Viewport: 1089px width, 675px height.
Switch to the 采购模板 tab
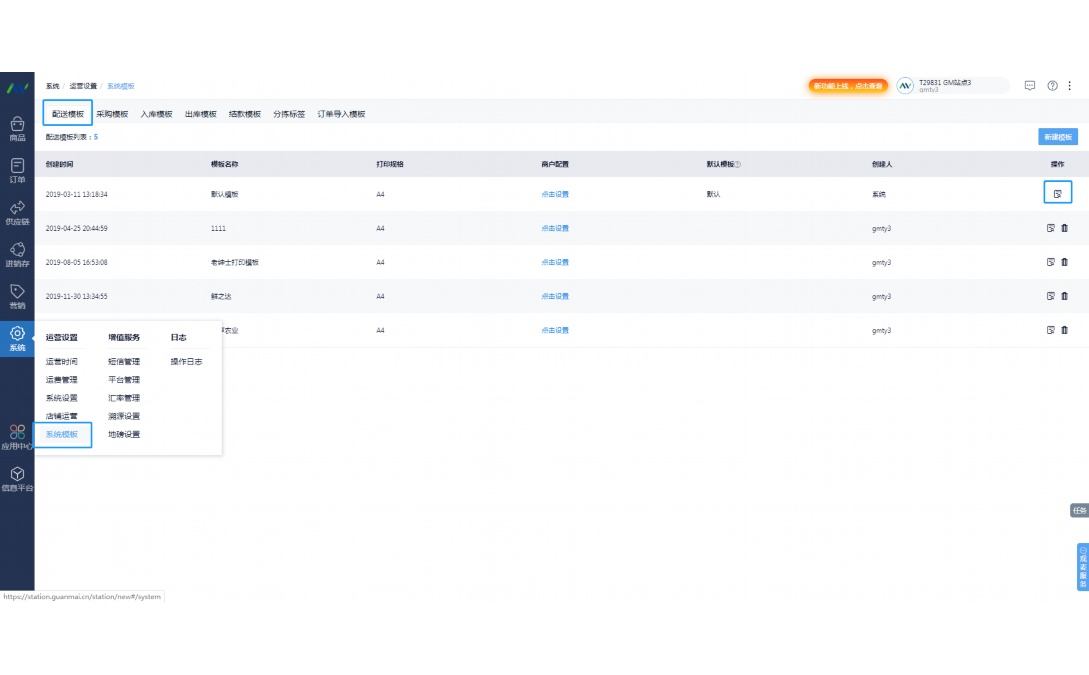(112, 114)
